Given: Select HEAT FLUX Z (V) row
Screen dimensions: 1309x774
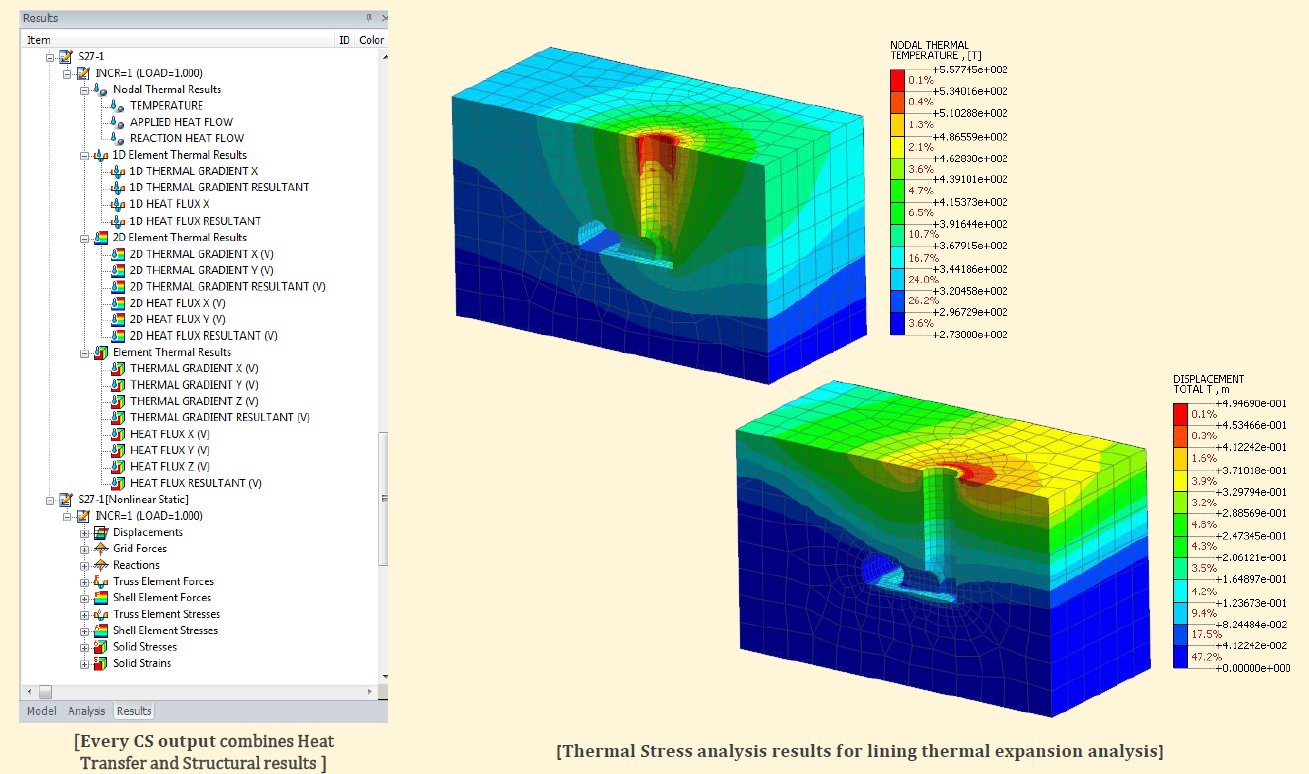Looking at the screenshot, I should click(169, 467).
